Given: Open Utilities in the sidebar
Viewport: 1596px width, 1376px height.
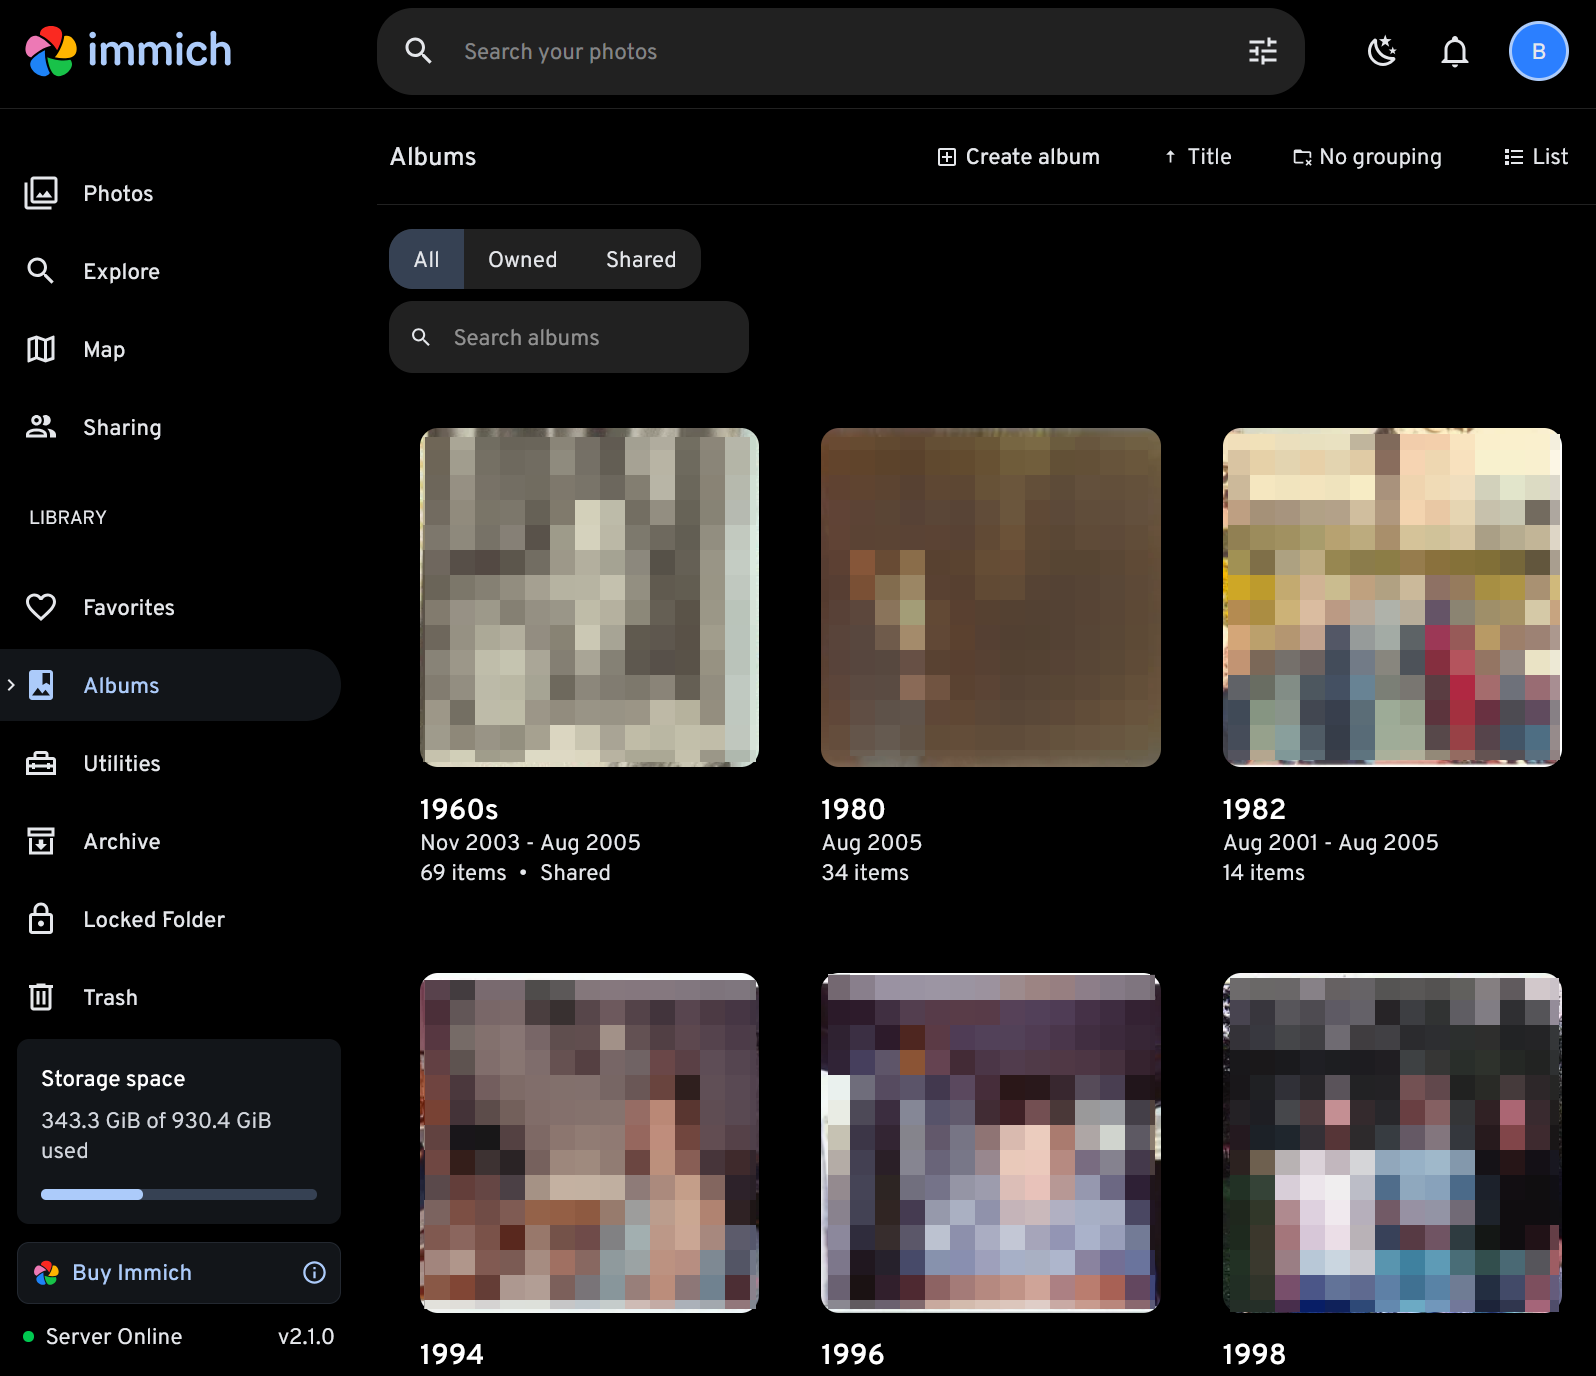Looking at the screenshot, I should point(171,763).
